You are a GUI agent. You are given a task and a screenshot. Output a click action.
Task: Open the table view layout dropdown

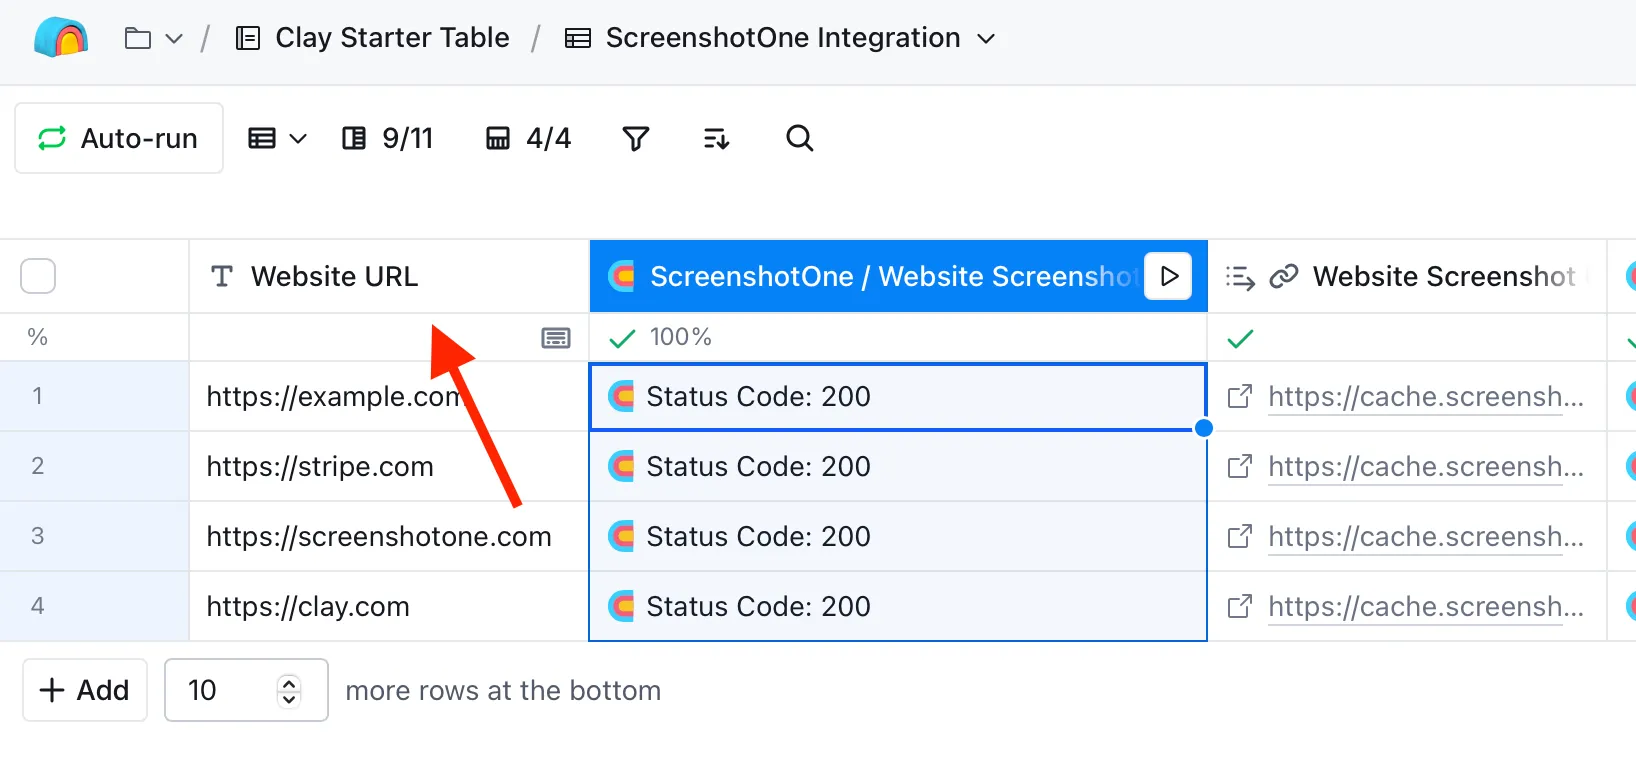(x=277, y=138)
